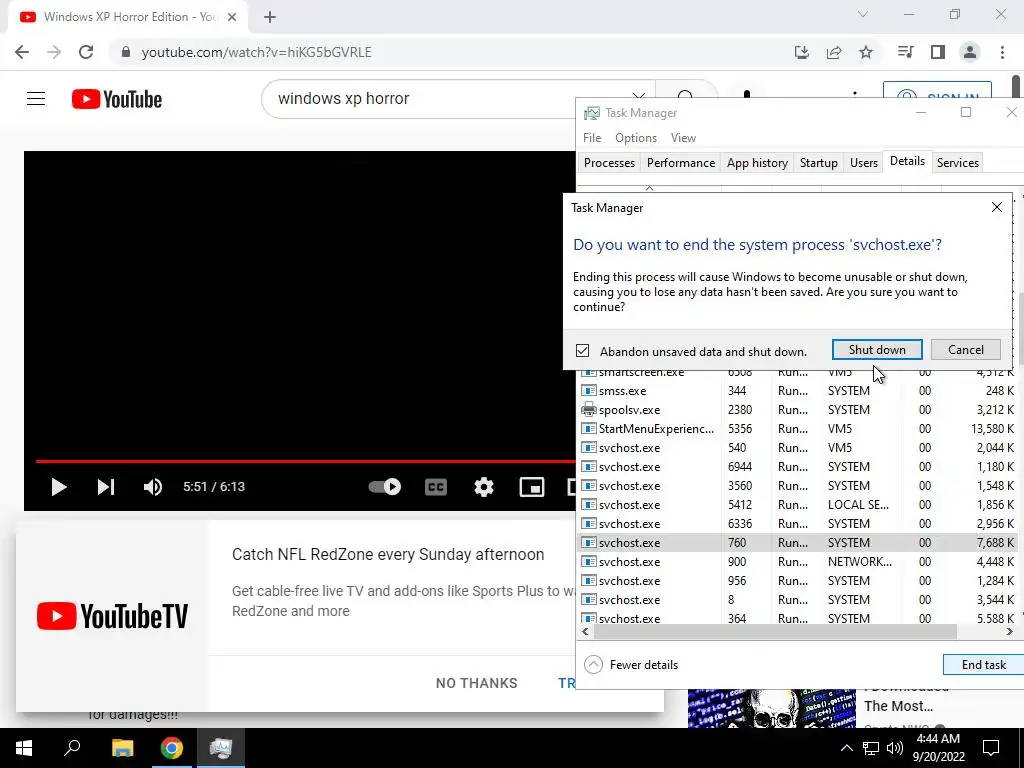Image resolution: width=1024 pixels, height=768 pixels.
Task: Toggle 'Abandon unsaved data and shut down' checkbox
Action: point(583,351)
